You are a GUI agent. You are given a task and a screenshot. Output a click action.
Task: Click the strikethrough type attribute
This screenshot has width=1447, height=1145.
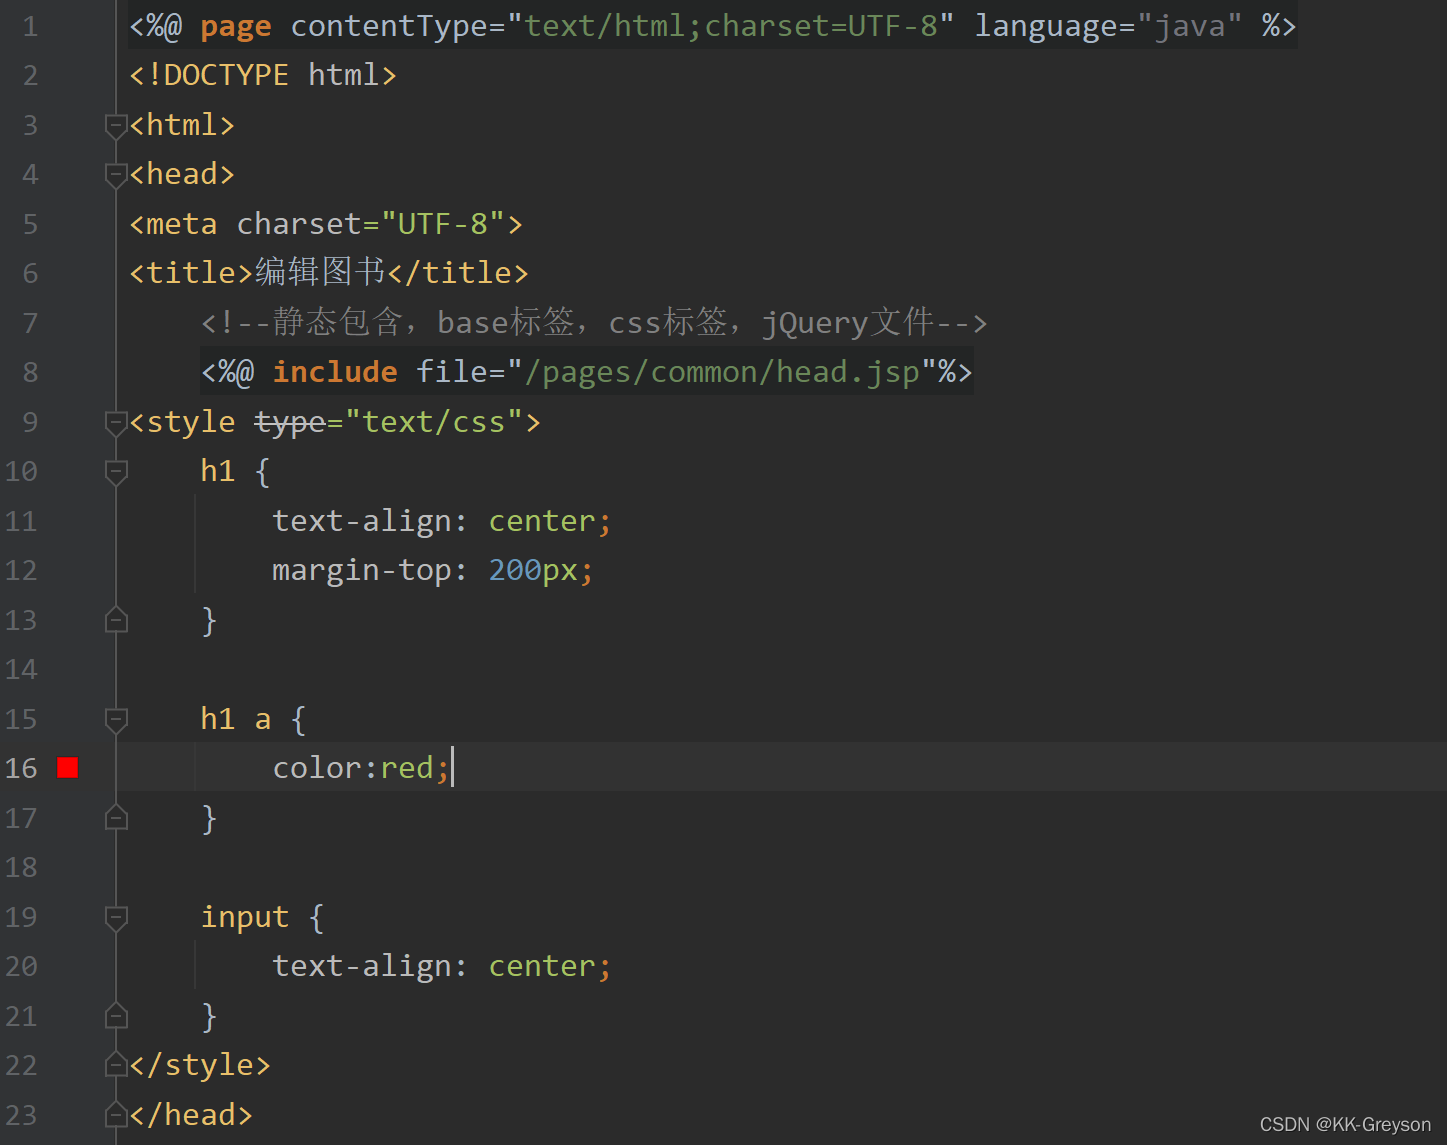[290, 423]
